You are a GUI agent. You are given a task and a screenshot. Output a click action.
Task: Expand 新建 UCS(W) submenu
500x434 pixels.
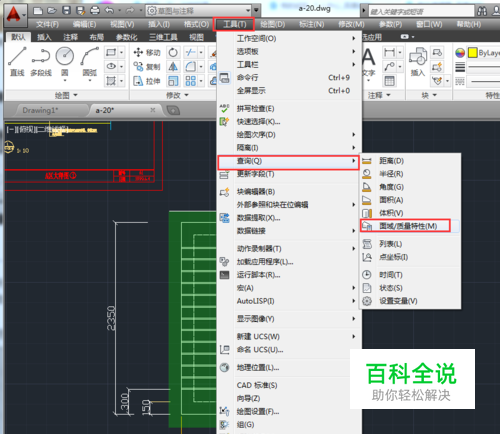click(x=289, y=337)
